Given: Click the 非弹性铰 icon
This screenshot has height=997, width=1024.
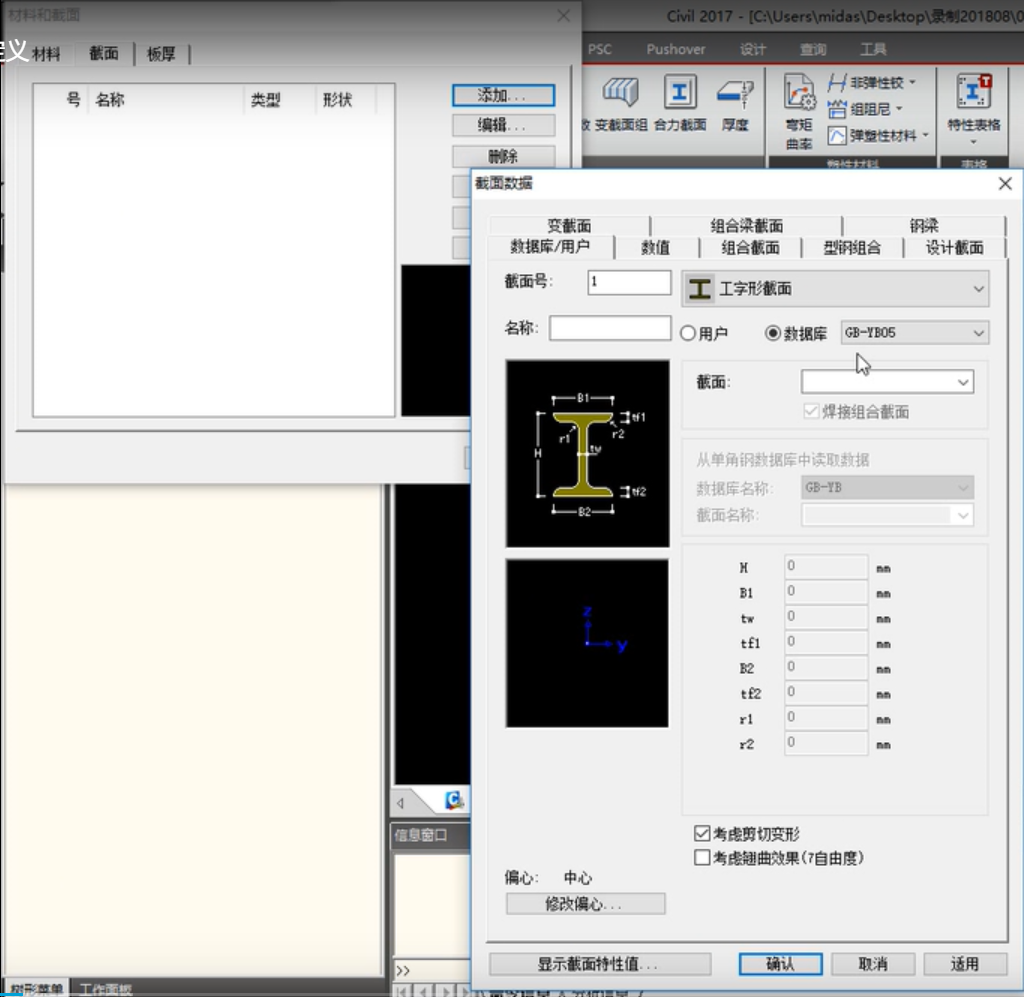Looking at the screenshot, I should tap(837, 82).
